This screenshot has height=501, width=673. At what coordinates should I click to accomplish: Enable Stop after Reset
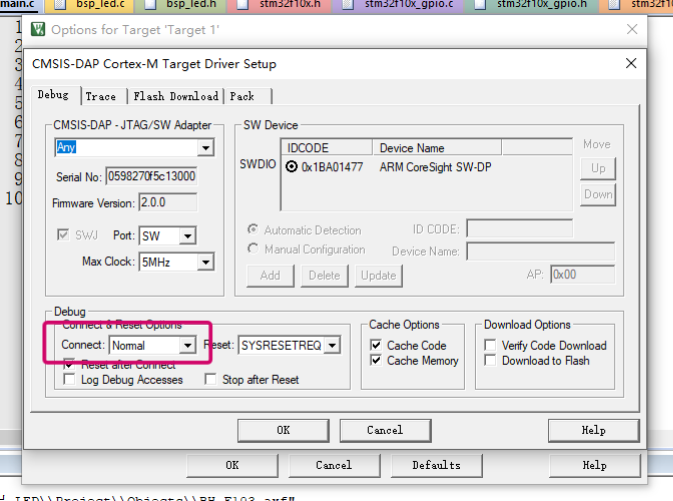pos(210,380)
